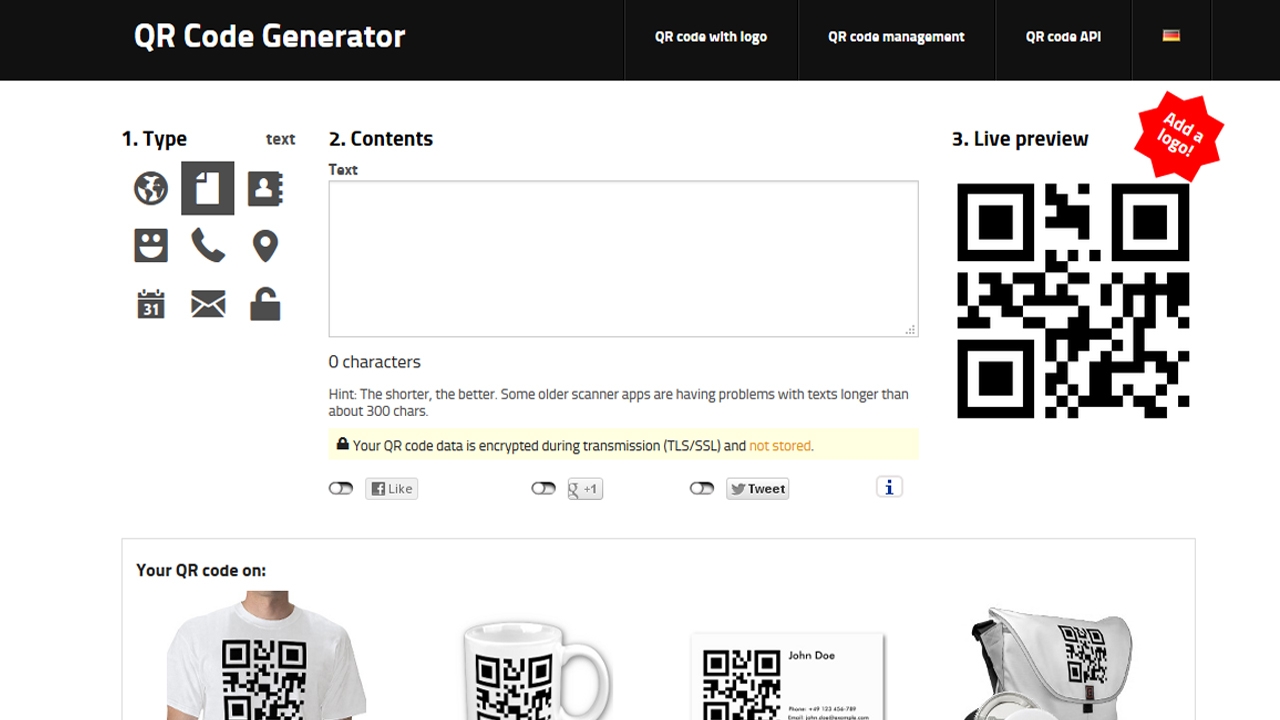1280x720 pixels.
Task: Enable the Tweet toggle
Action: 702,488
